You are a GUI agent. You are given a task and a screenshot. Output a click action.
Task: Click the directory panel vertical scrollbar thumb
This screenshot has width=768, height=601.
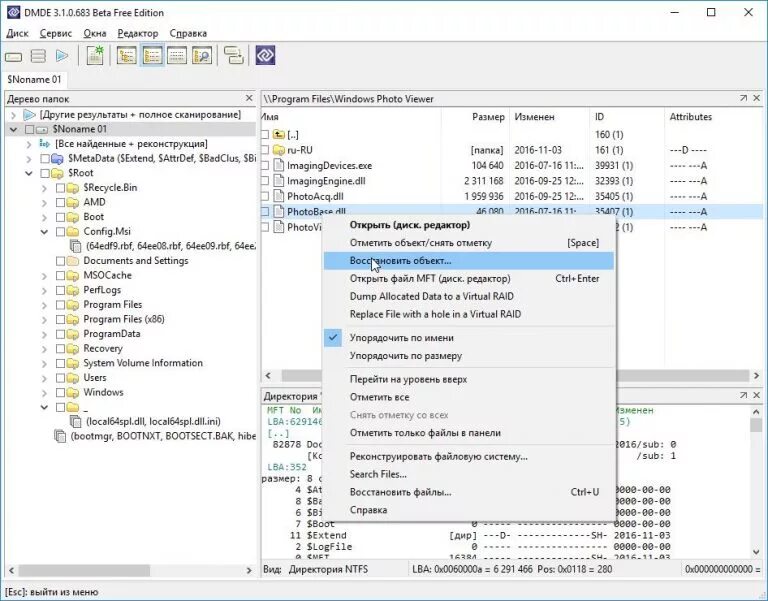756,424
